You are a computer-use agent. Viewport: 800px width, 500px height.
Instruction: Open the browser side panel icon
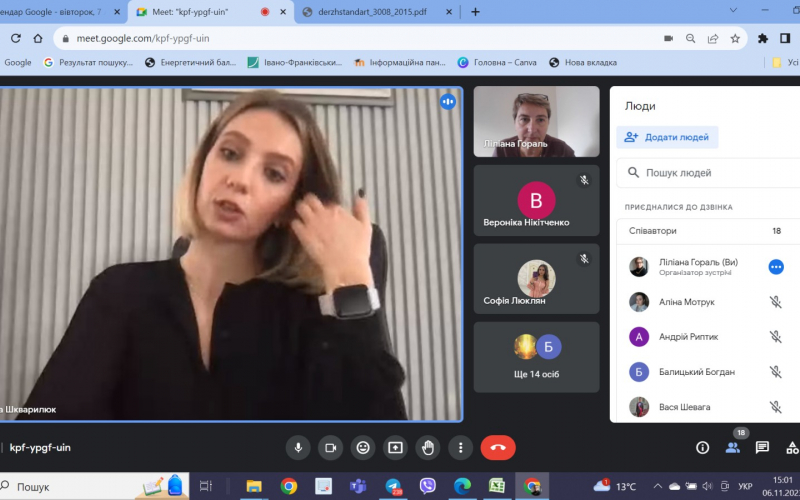(x=785, y=38)
